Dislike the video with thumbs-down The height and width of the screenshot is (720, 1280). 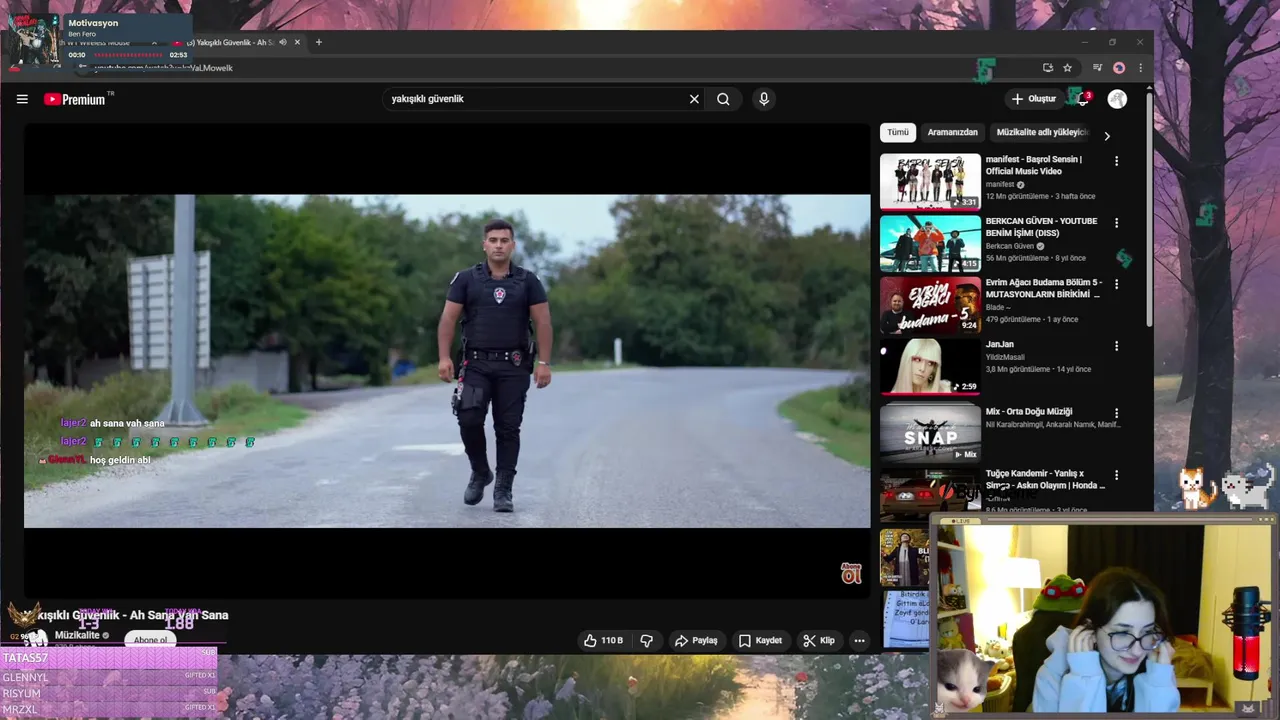(646, 640)
